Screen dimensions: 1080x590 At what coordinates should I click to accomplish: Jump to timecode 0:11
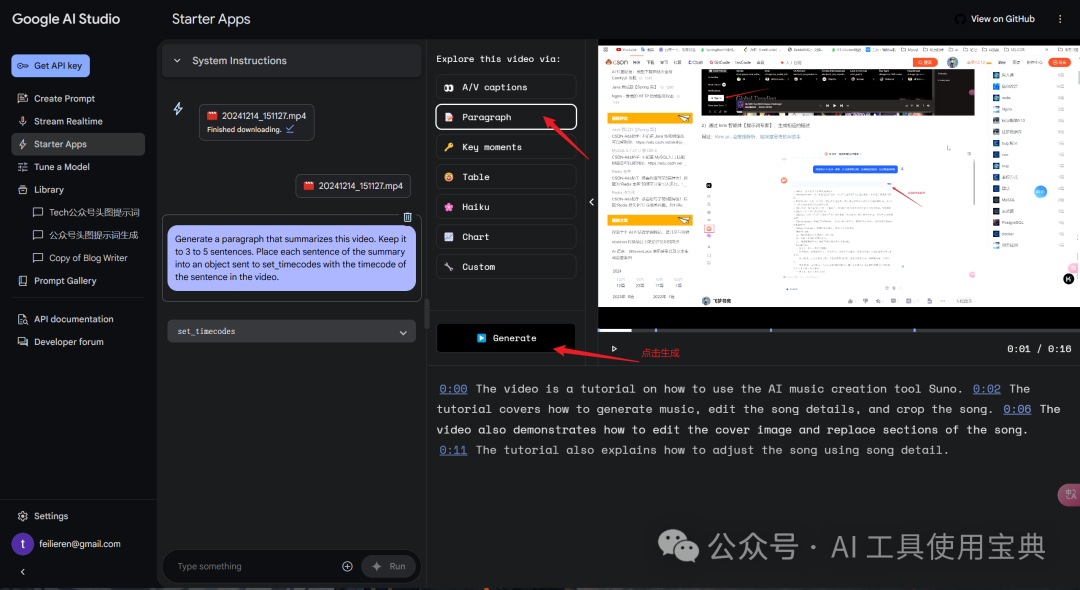point(453,450)
